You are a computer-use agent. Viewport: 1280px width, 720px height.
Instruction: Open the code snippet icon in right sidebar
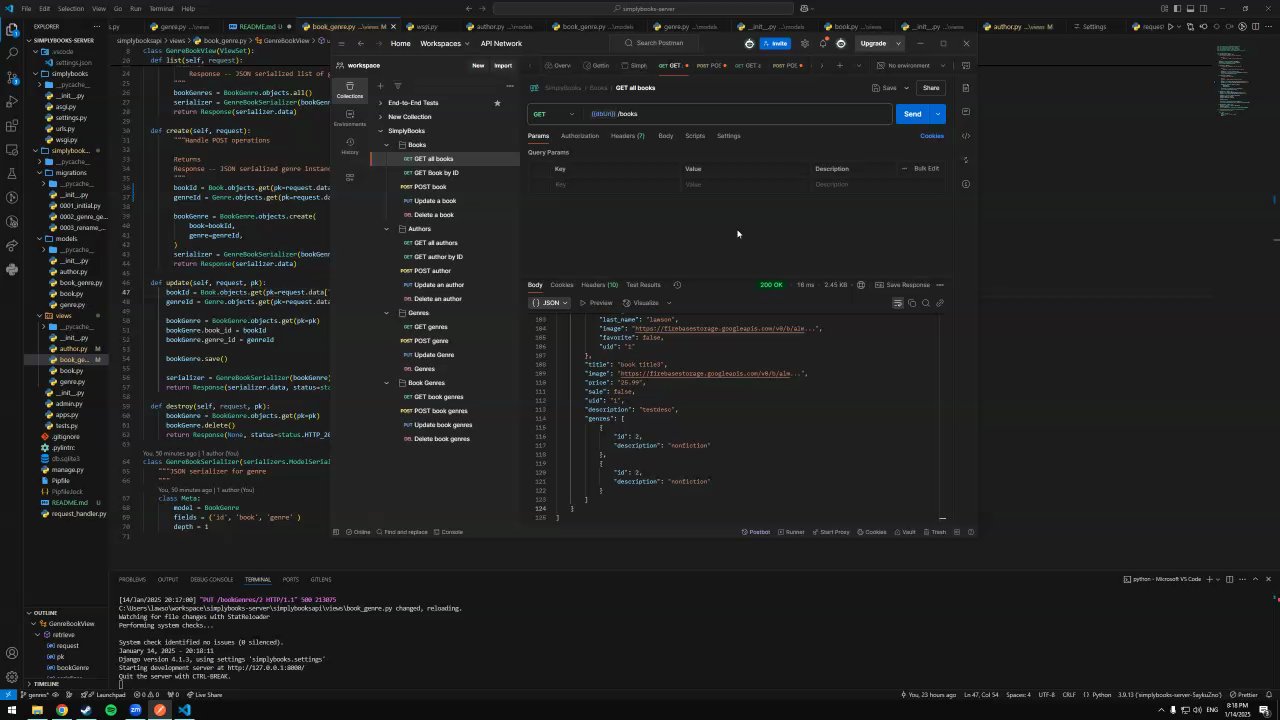tap(965, 136)
